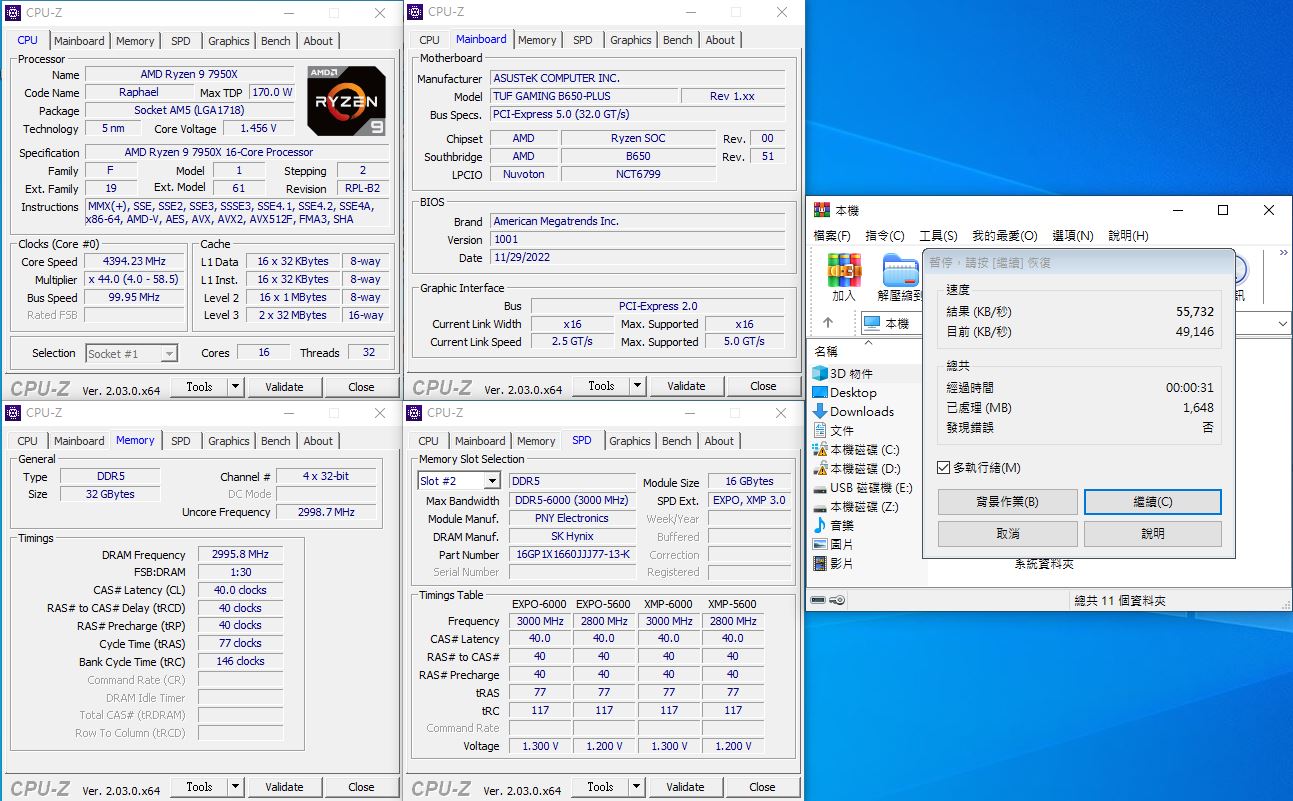Click the Tools button in the Memory window
This screenshot has height=801, width=1293.
[x=199, y=787]
